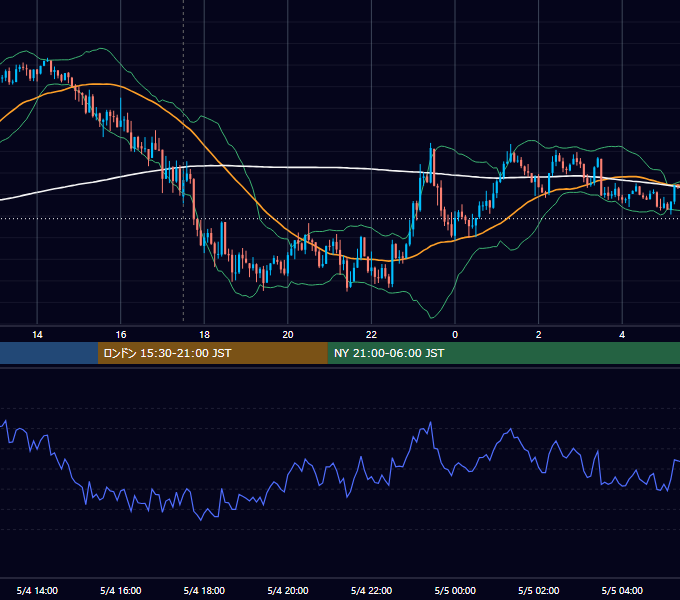Image resolution: width=680 pixels, height=600 pixels.
Task: Click the 5/5 04:00 label on oscillator axis
Action: click(x=622, y=590)
